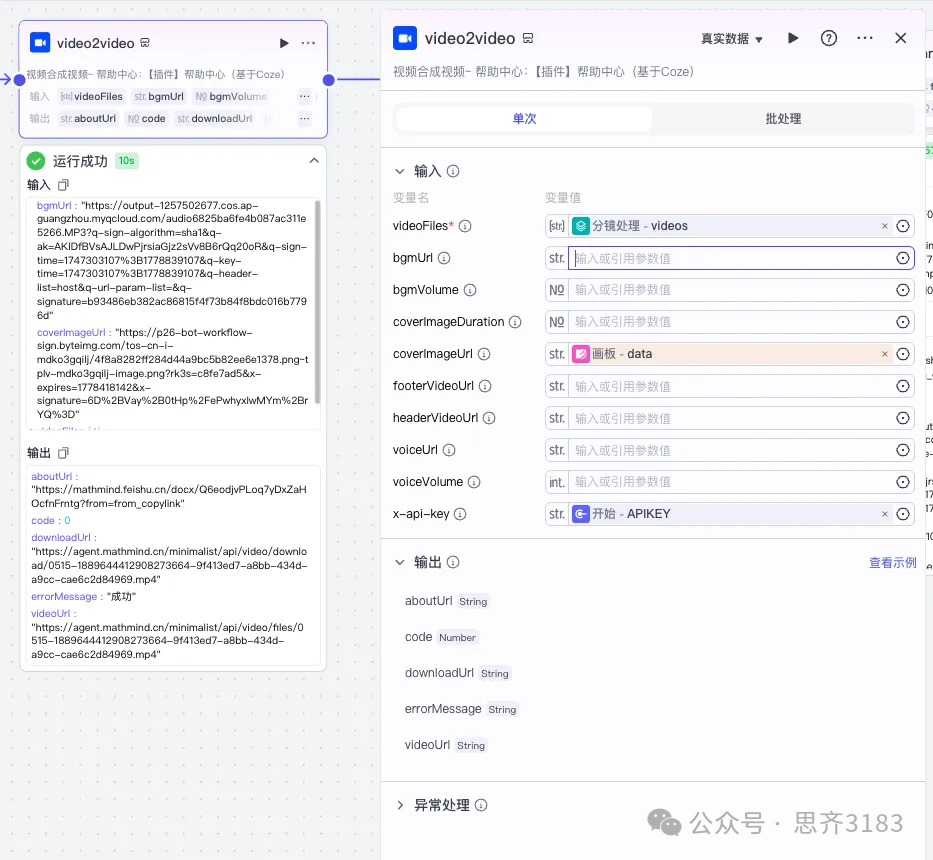Expand the 异常处理 section
This screenshot has height=860, width=933.
400,805
